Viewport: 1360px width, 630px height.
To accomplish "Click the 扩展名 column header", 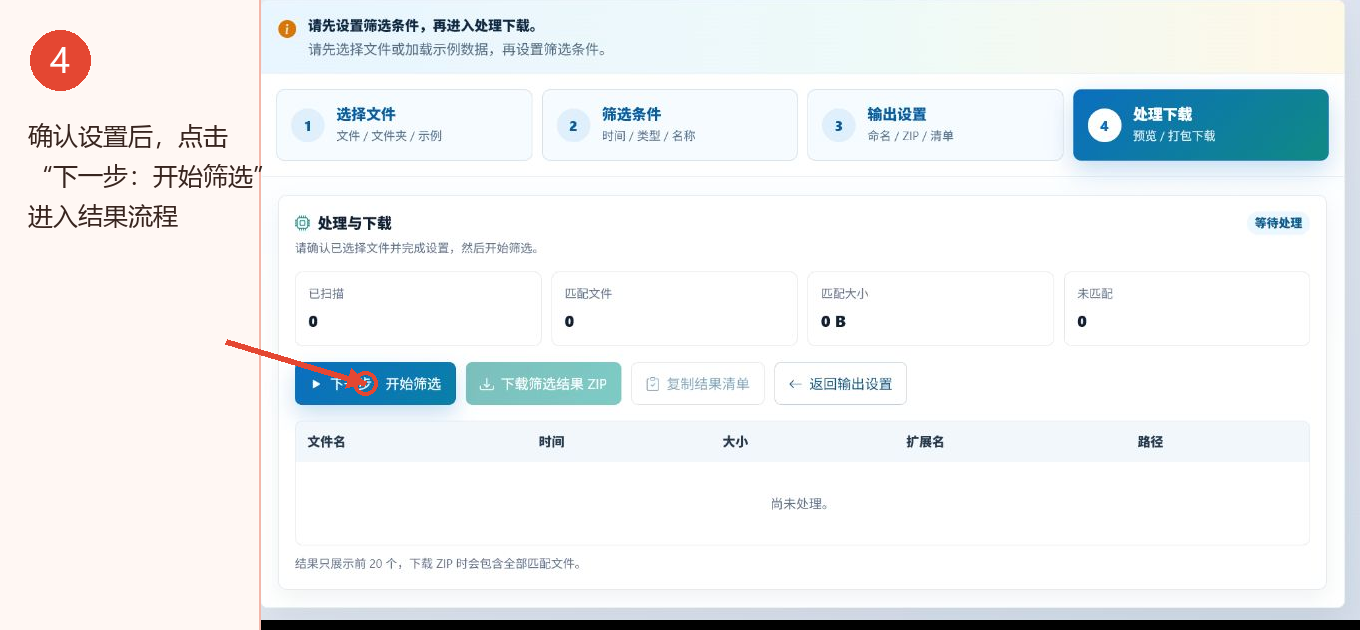I will pos(925,441).
